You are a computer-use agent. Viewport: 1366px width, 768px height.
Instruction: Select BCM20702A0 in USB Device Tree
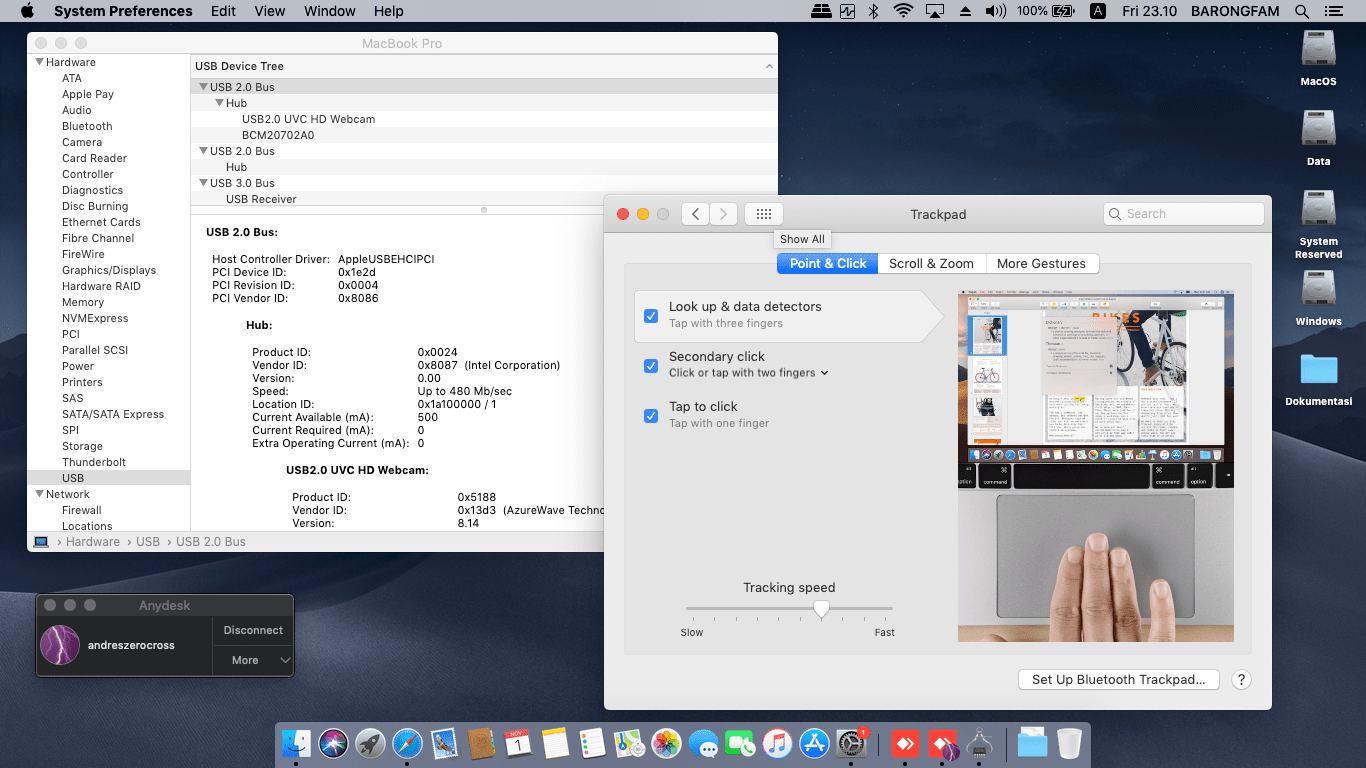coord(484,135)
